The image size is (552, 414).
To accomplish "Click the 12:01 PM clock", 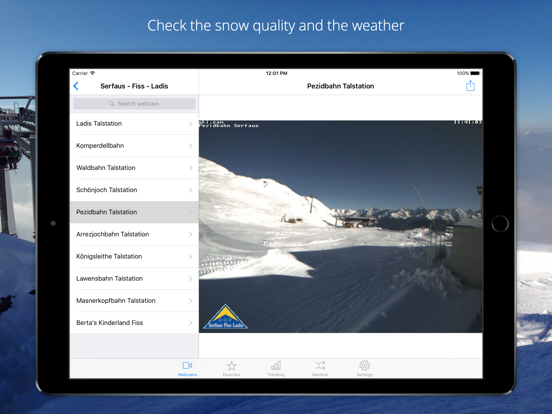I will pos(277,73).
